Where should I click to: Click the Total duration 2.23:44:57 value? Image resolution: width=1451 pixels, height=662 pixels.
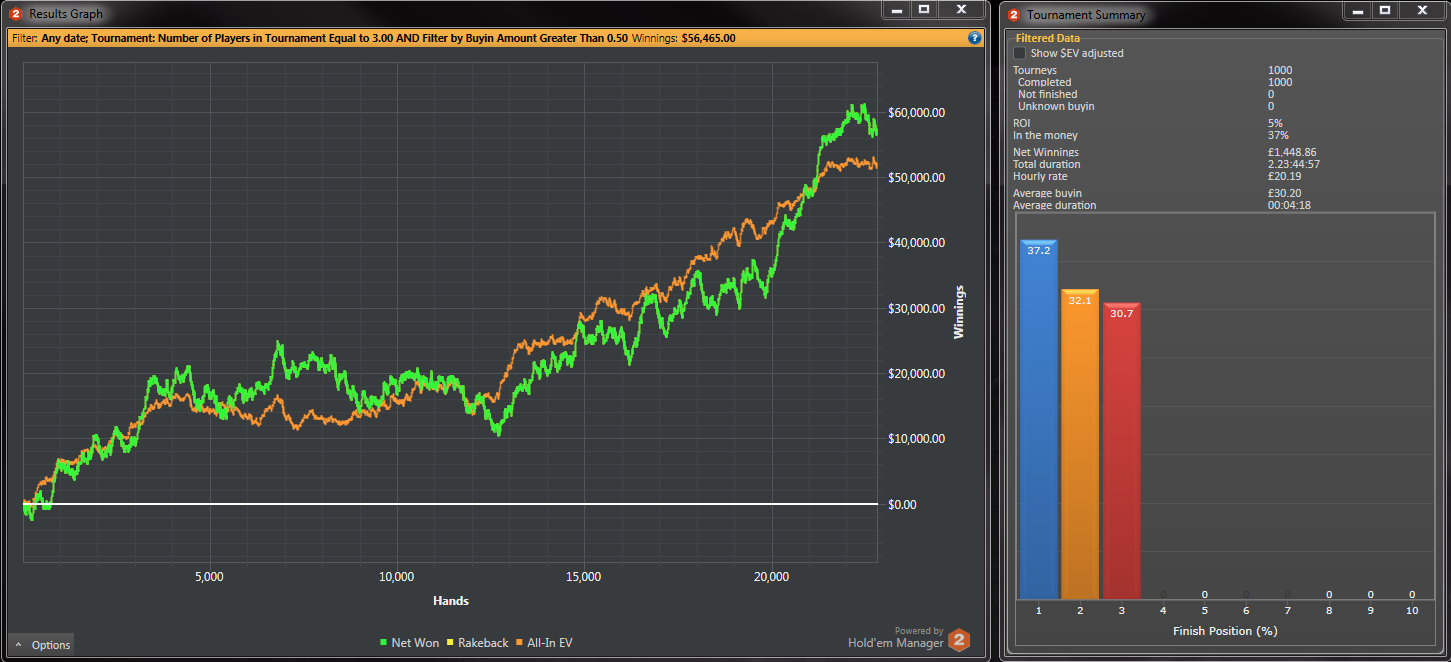click(x=1293, y=165)
